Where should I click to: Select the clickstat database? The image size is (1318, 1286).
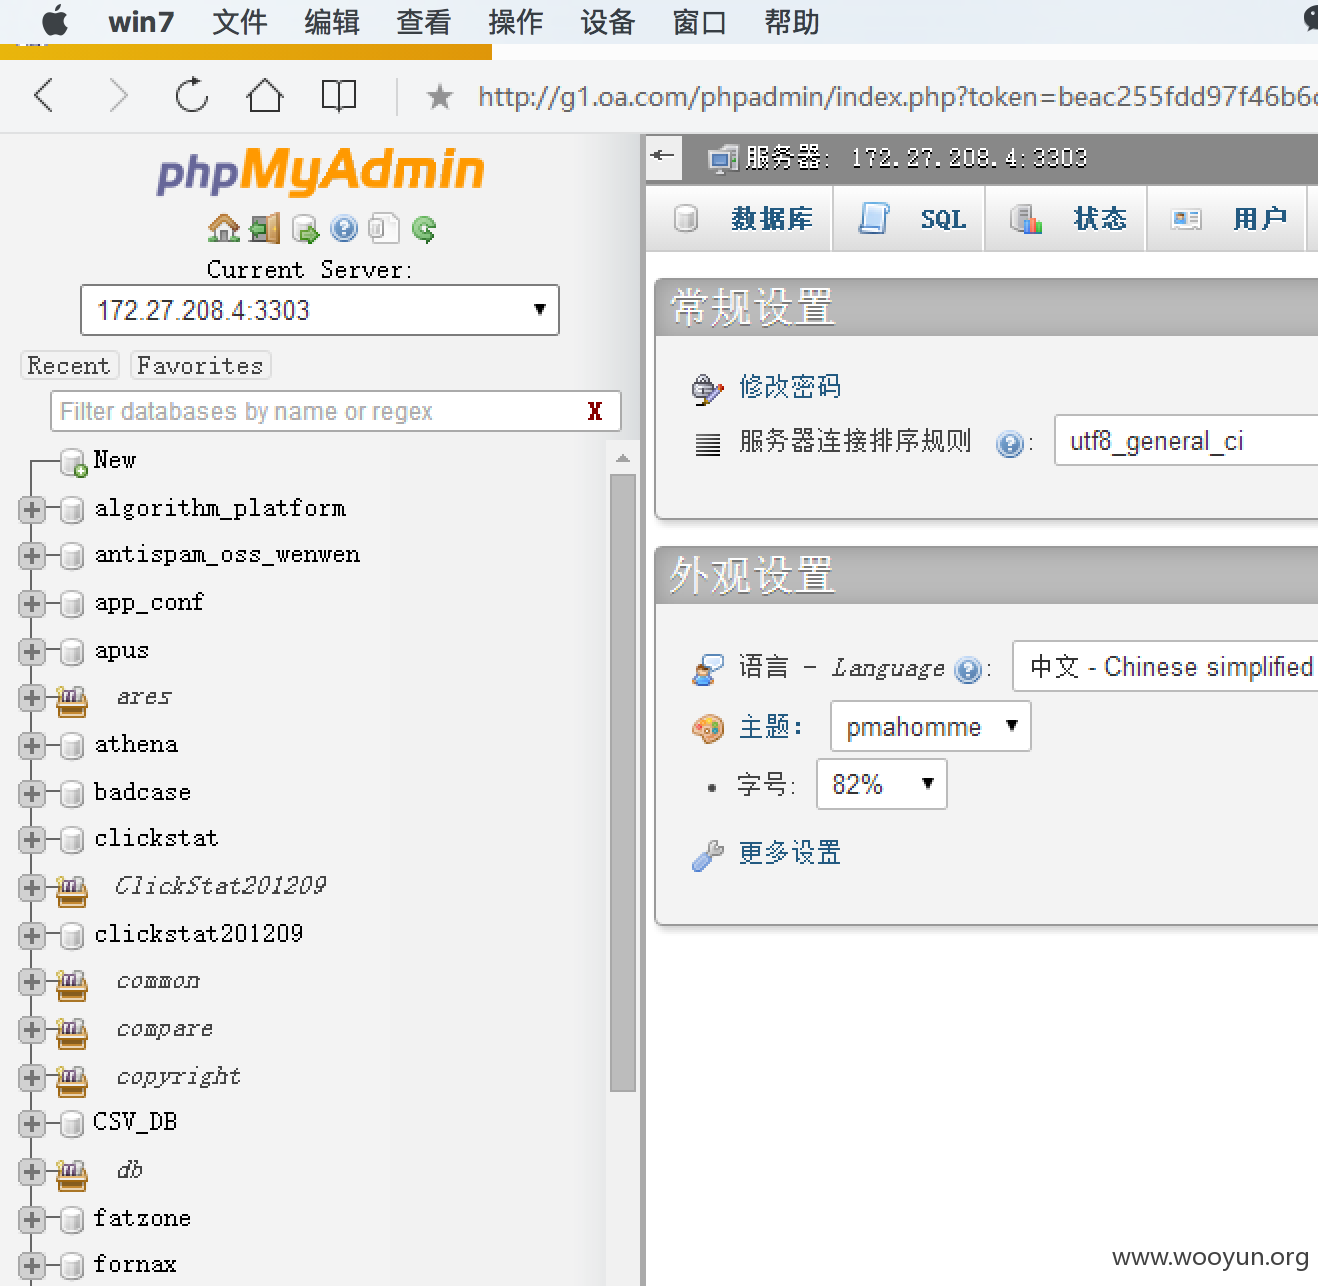(x=156, y=838)
